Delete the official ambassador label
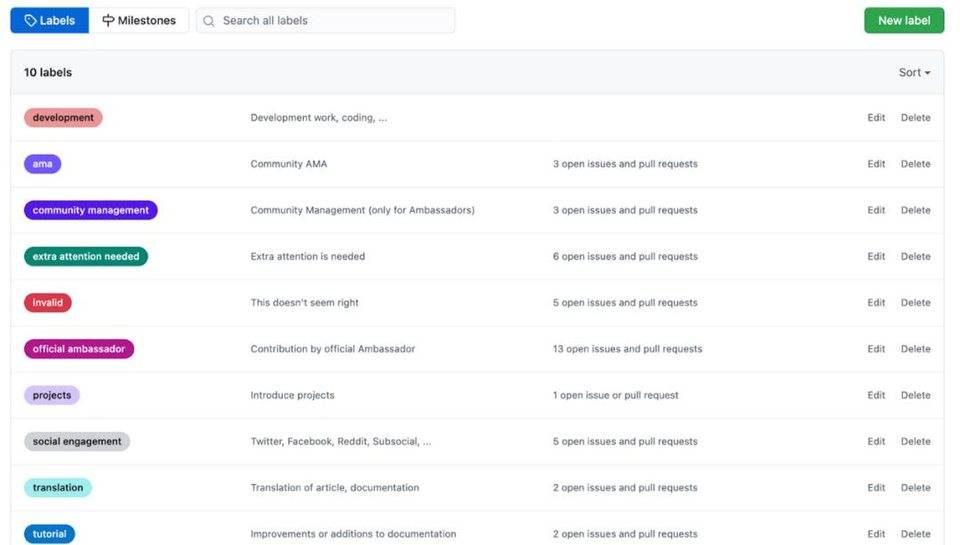This screenshot has height=545, width=960. (x=915, y=349)
